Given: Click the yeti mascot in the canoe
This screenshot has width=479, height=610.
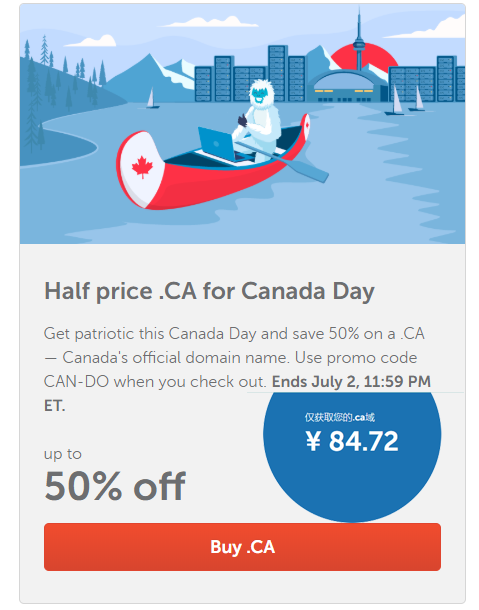Looking at the screenshot, I should [257, 119].
